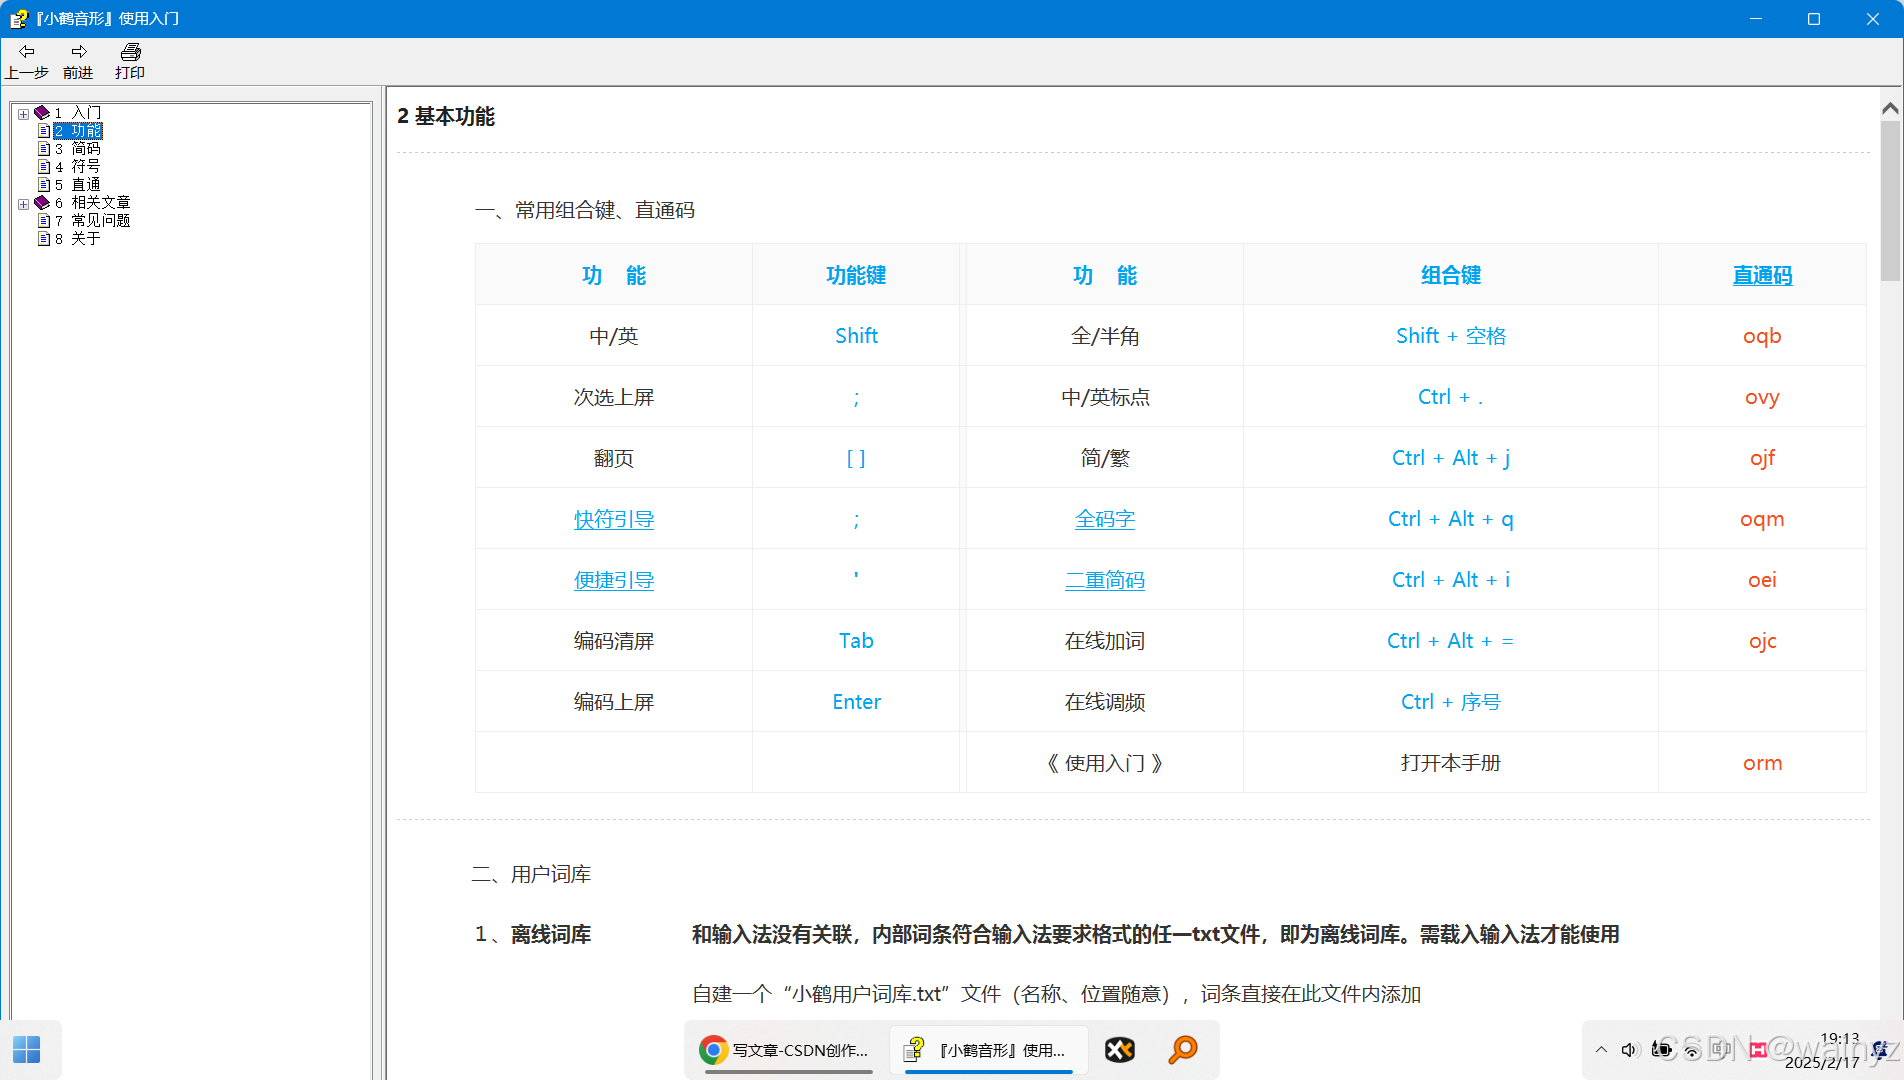Click the page icon beside '4 符号'

click(x=44, y=167)
